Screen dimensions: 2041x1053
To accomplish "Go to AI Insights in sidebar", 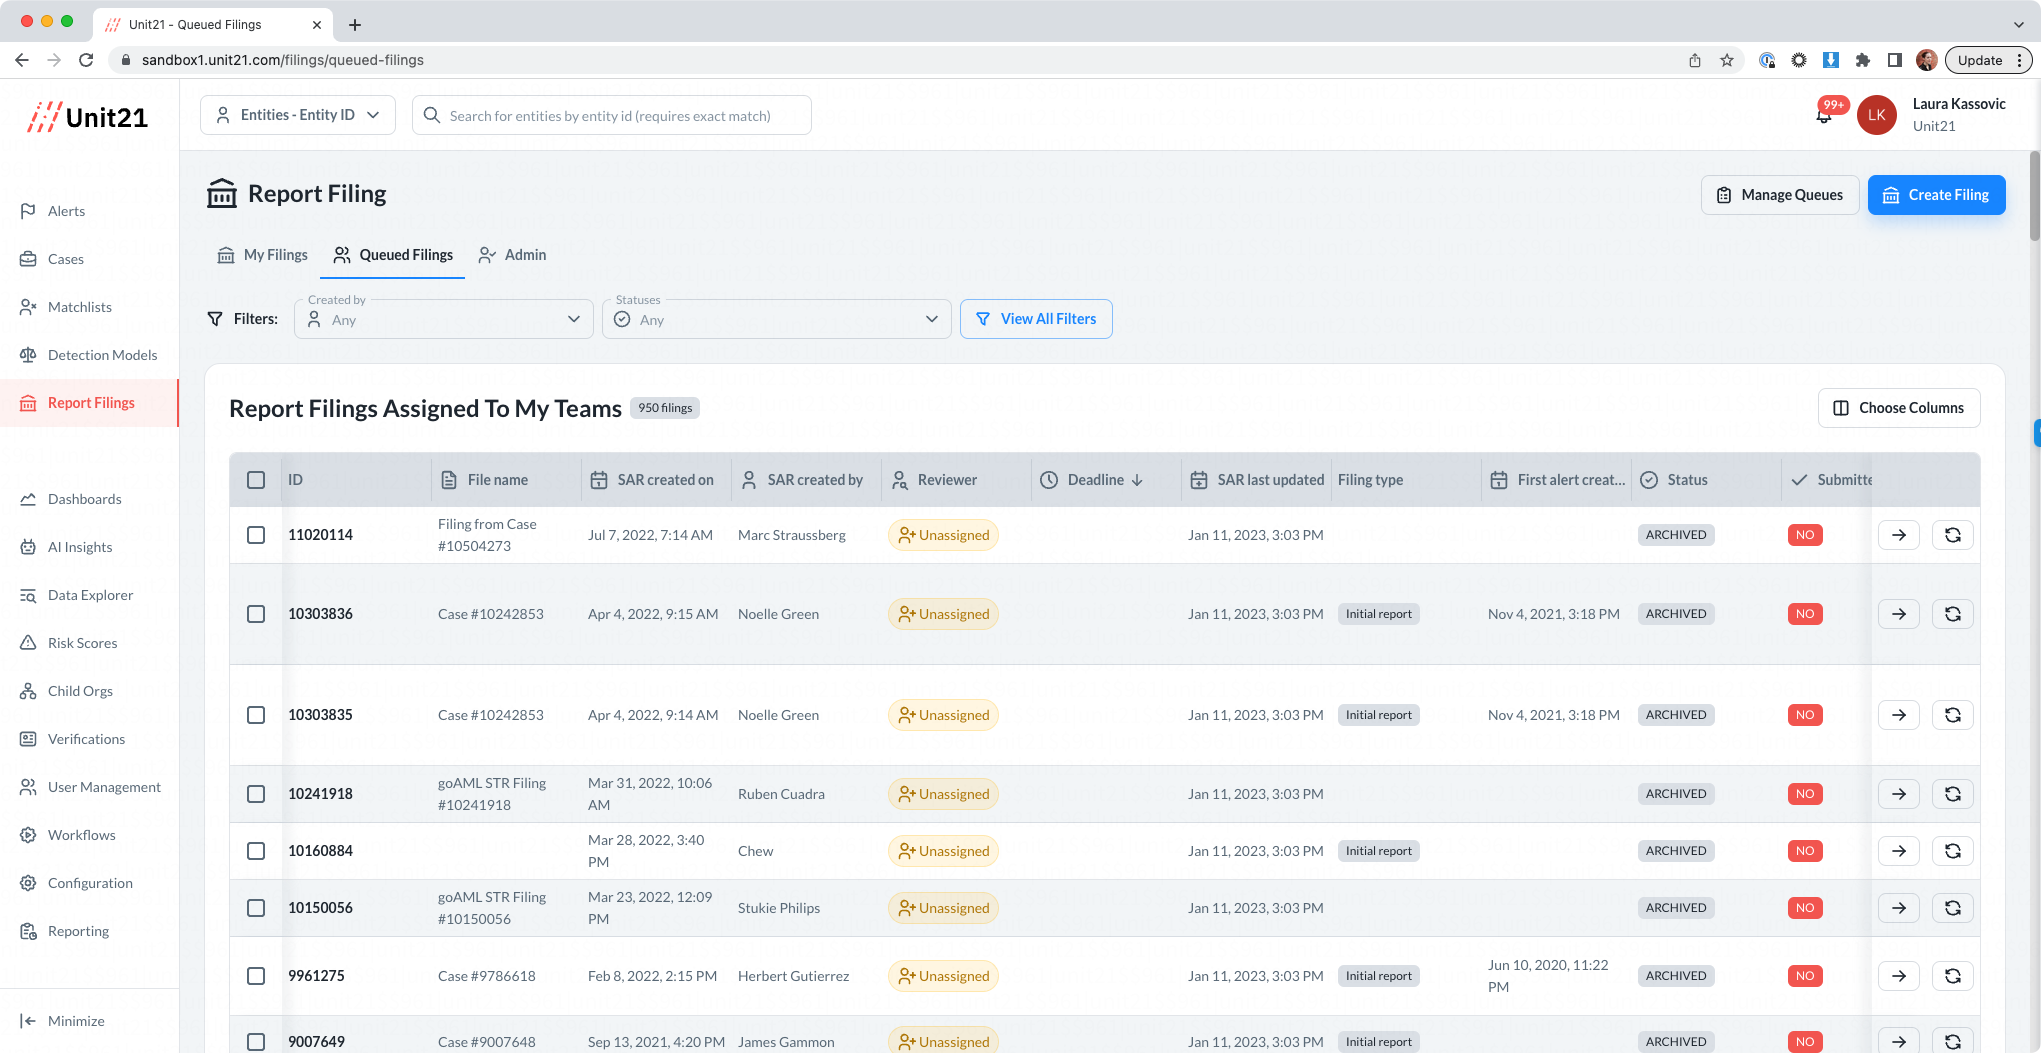I will click(x=80, y=547).
